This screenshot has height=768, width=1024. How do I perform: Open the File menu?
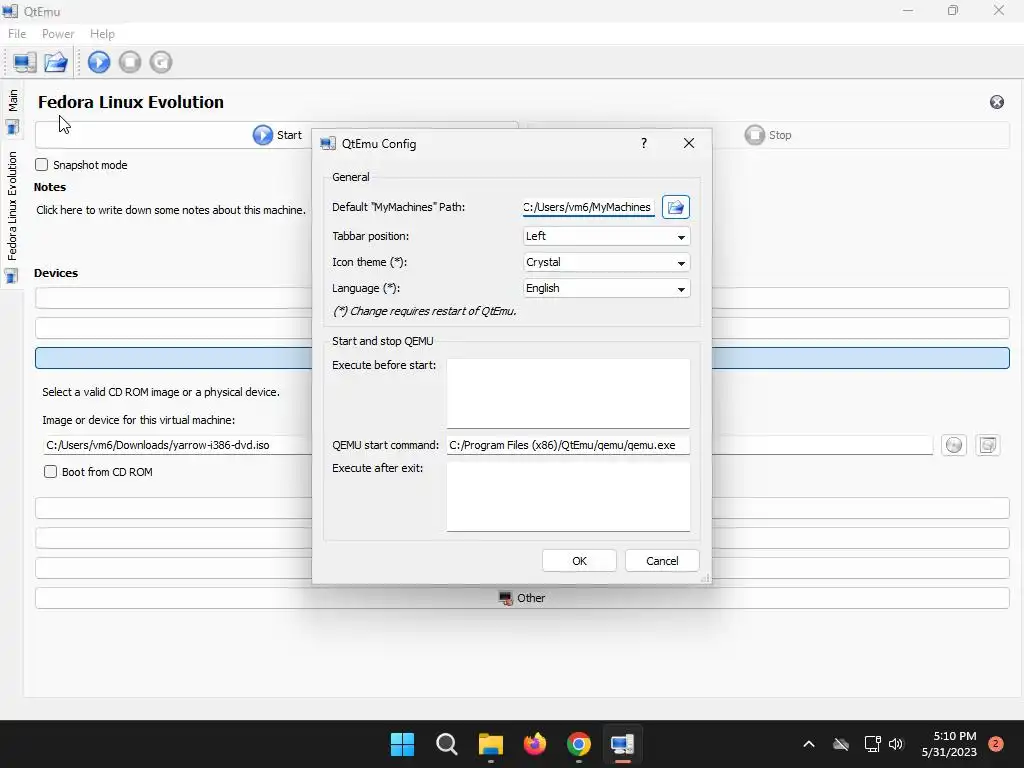coord(17,34)
